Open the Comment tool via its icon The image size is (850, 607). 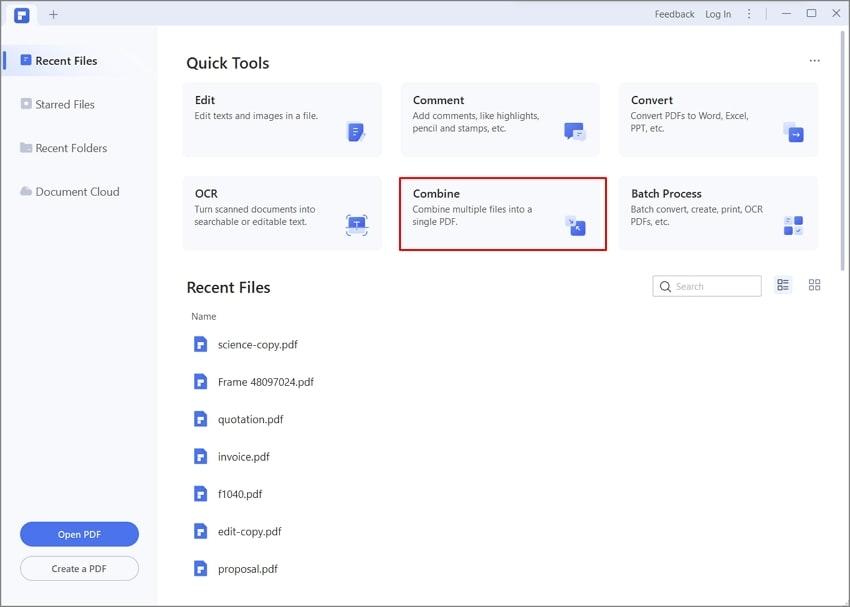point(575,130)
